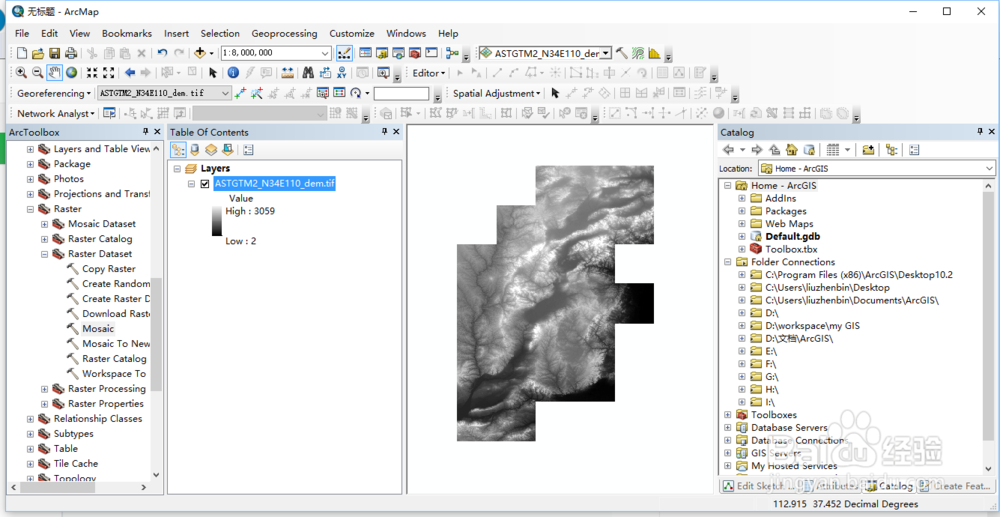The image size is (1000, 517).
Task: Toggle List By Selection view
Action: coord(227,150)
